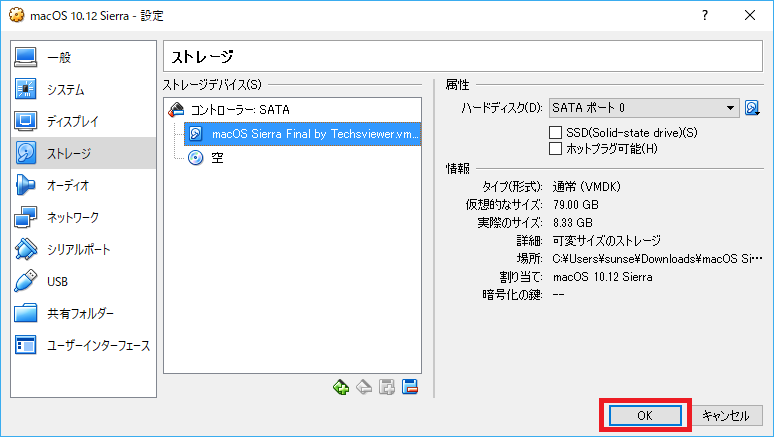Click the display screen icon for ディスプレイ

(26, 121)
